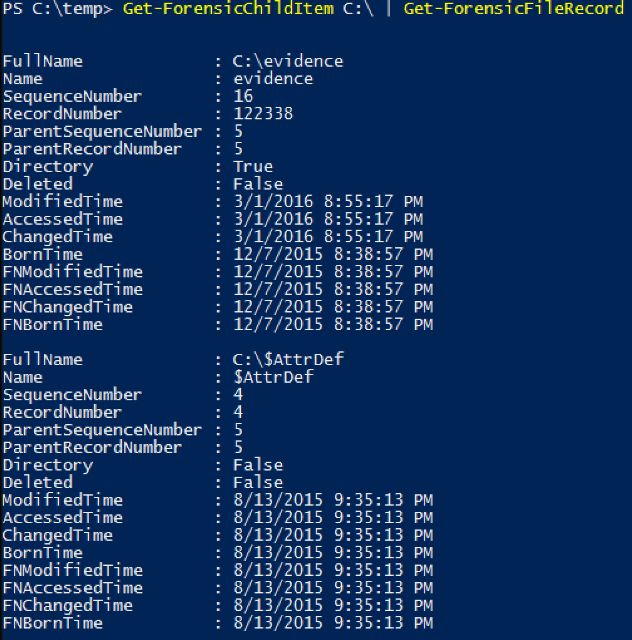
Task: Click the Directory True value
Action: pyautogui.click(x=253, y=167)
